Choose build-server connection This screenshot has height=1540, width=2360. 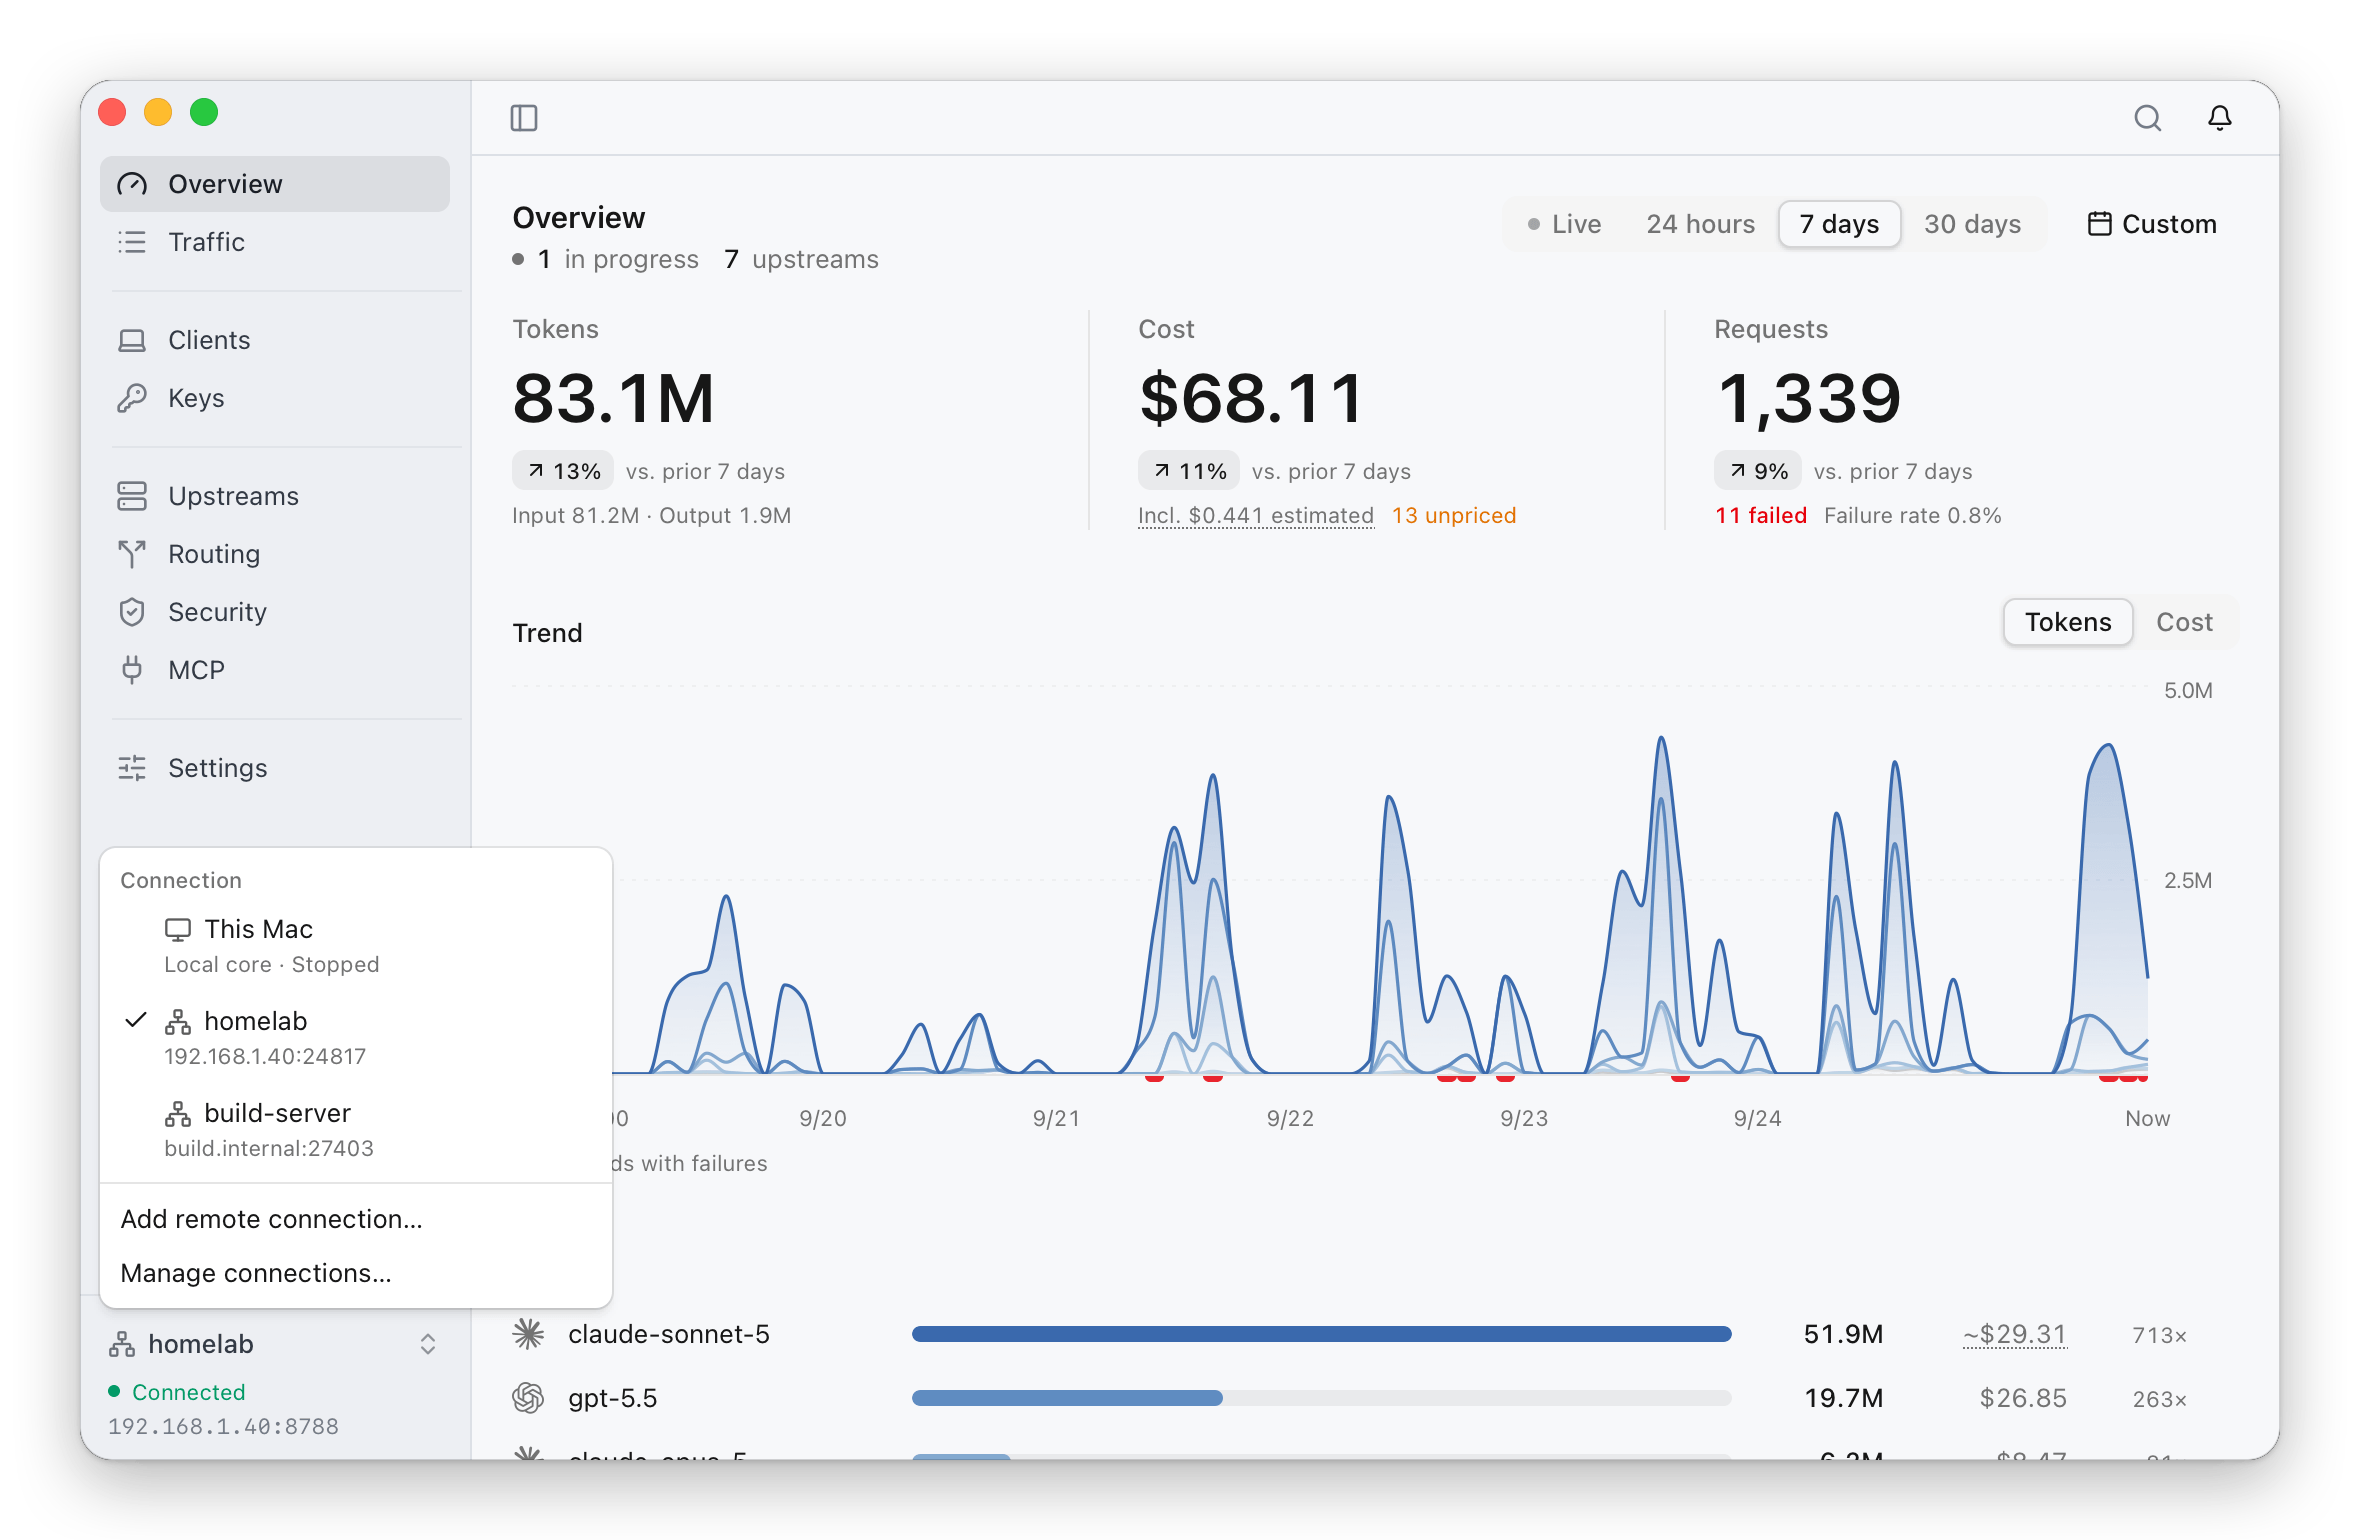point(356,1130)
